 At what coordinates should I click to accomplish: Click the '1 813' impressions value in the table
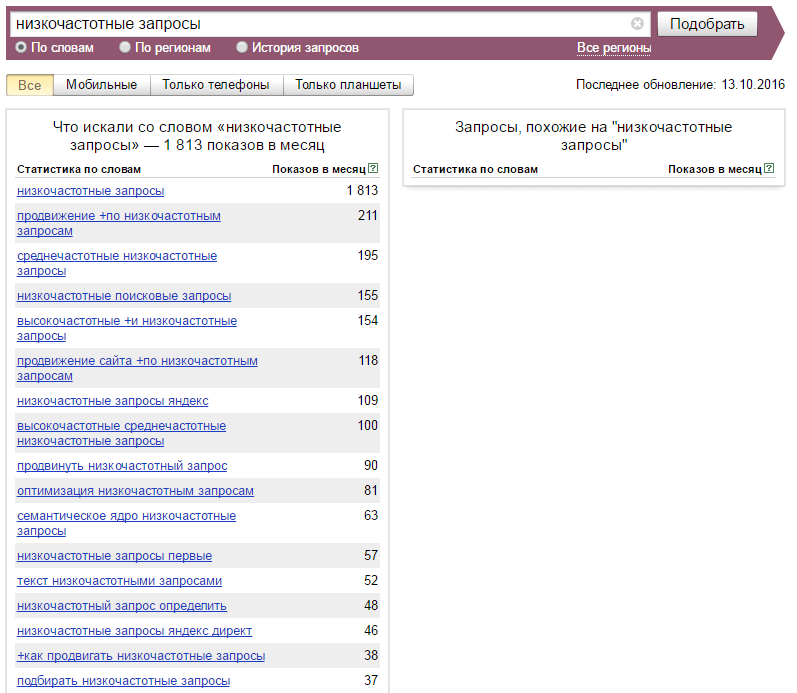(362, 191)
